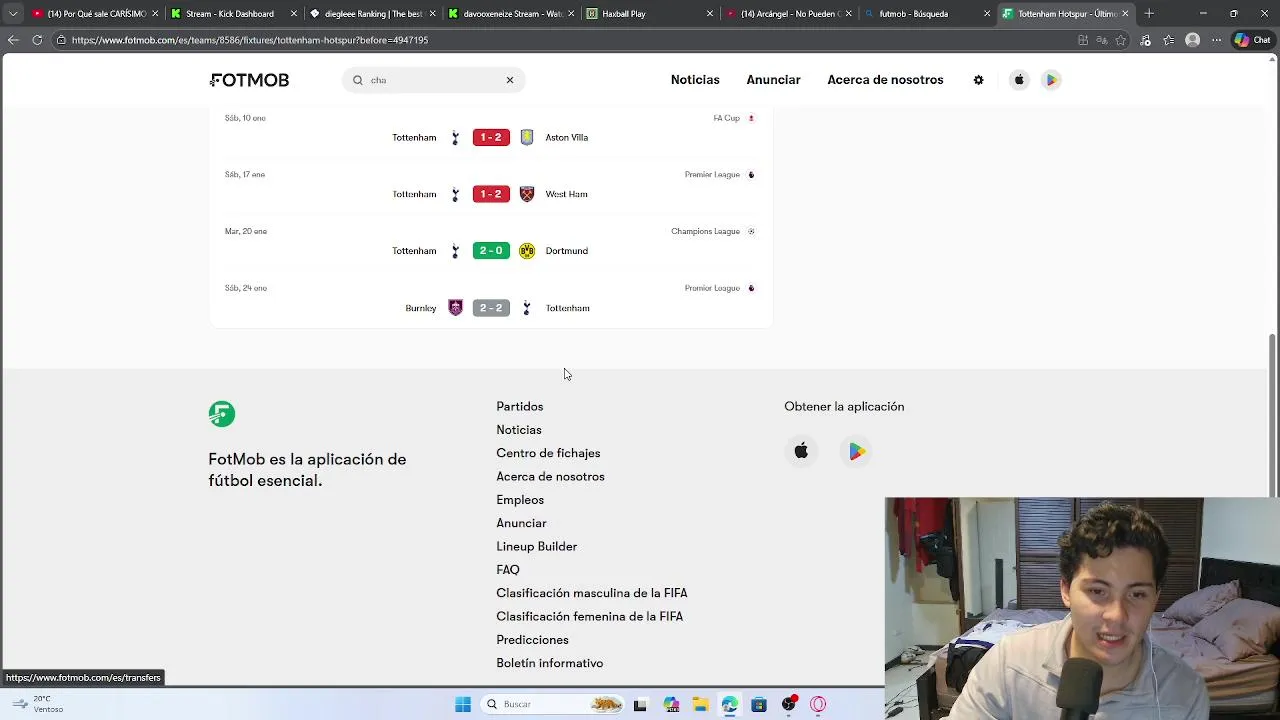Open Partidos link in footer
Viewport: 1280px width, 720px height.
(x=520, y=407)
